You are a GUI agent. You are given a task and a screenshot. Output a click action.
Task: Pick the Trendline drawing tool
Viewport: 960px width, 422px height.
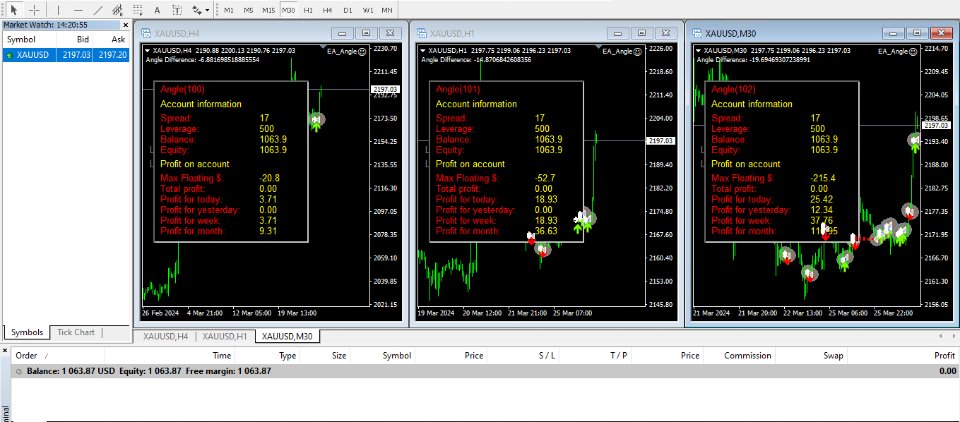[97, 10]
